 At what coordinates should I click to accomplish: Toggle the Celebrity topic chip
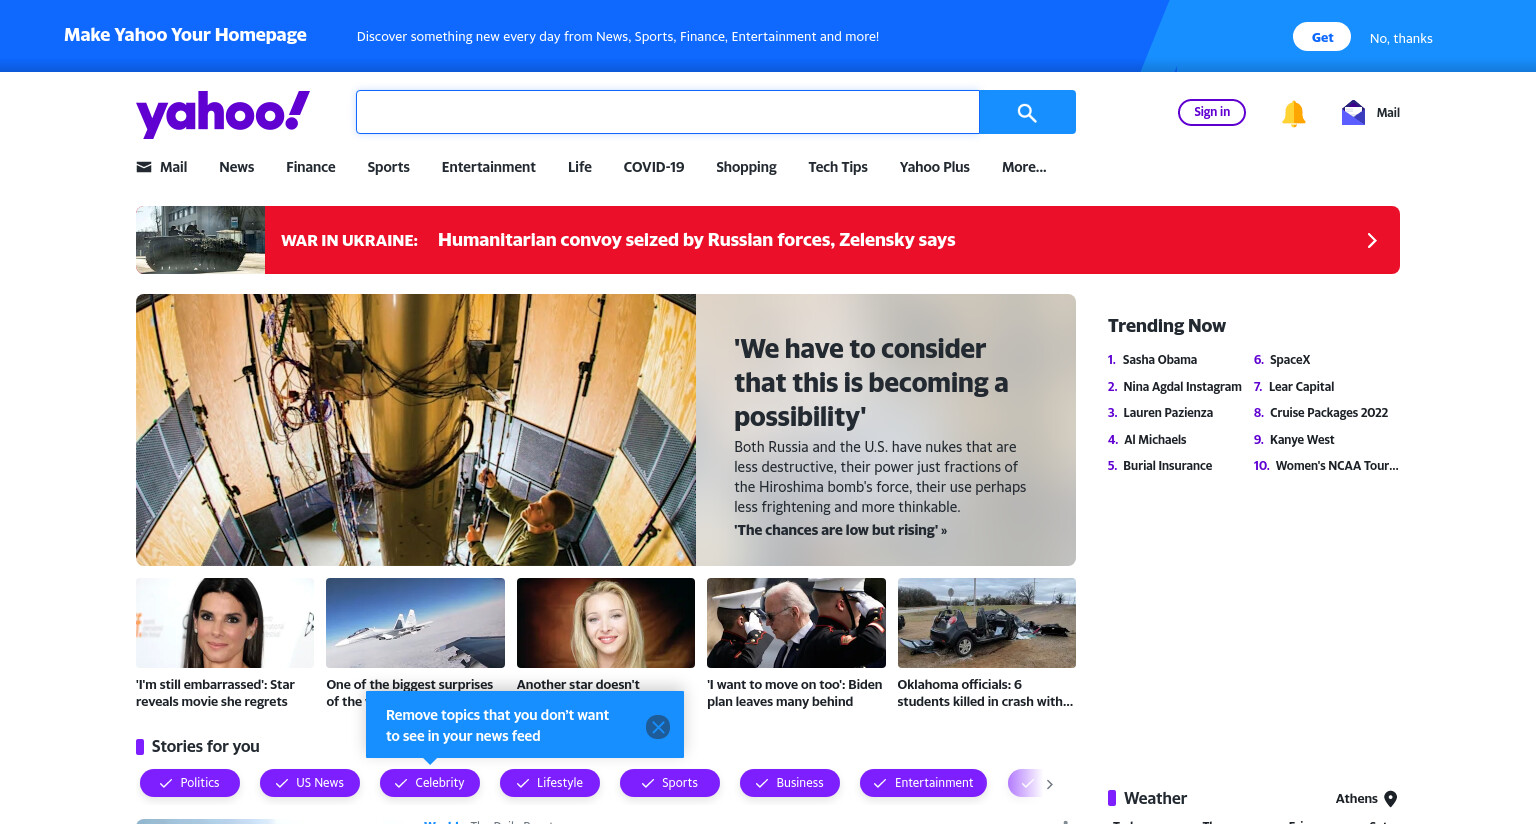430,783
